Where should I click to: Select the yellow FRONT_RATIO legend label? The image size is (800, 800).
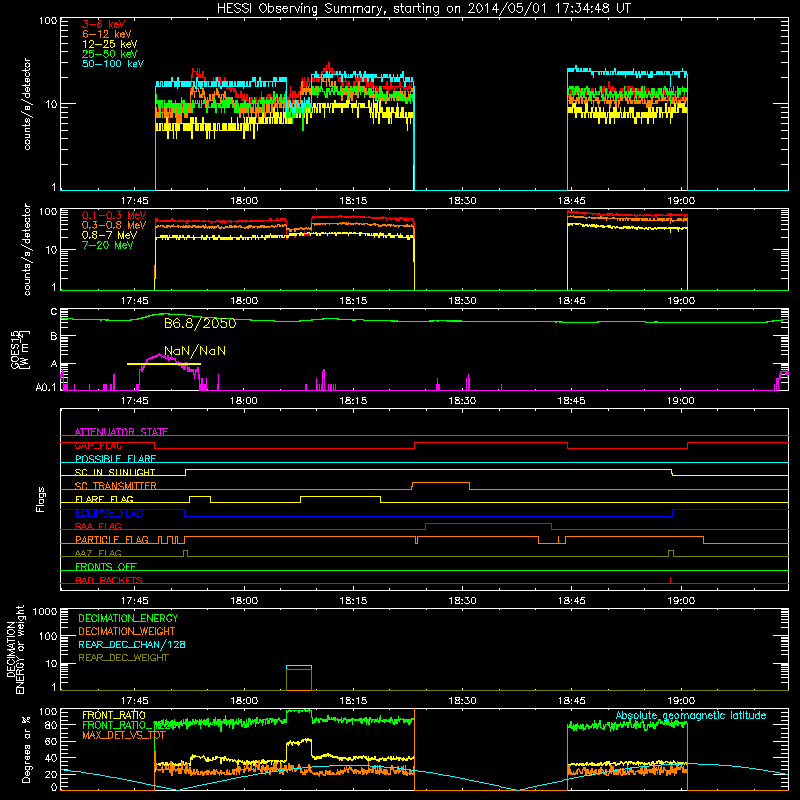[x=114, y=715]
